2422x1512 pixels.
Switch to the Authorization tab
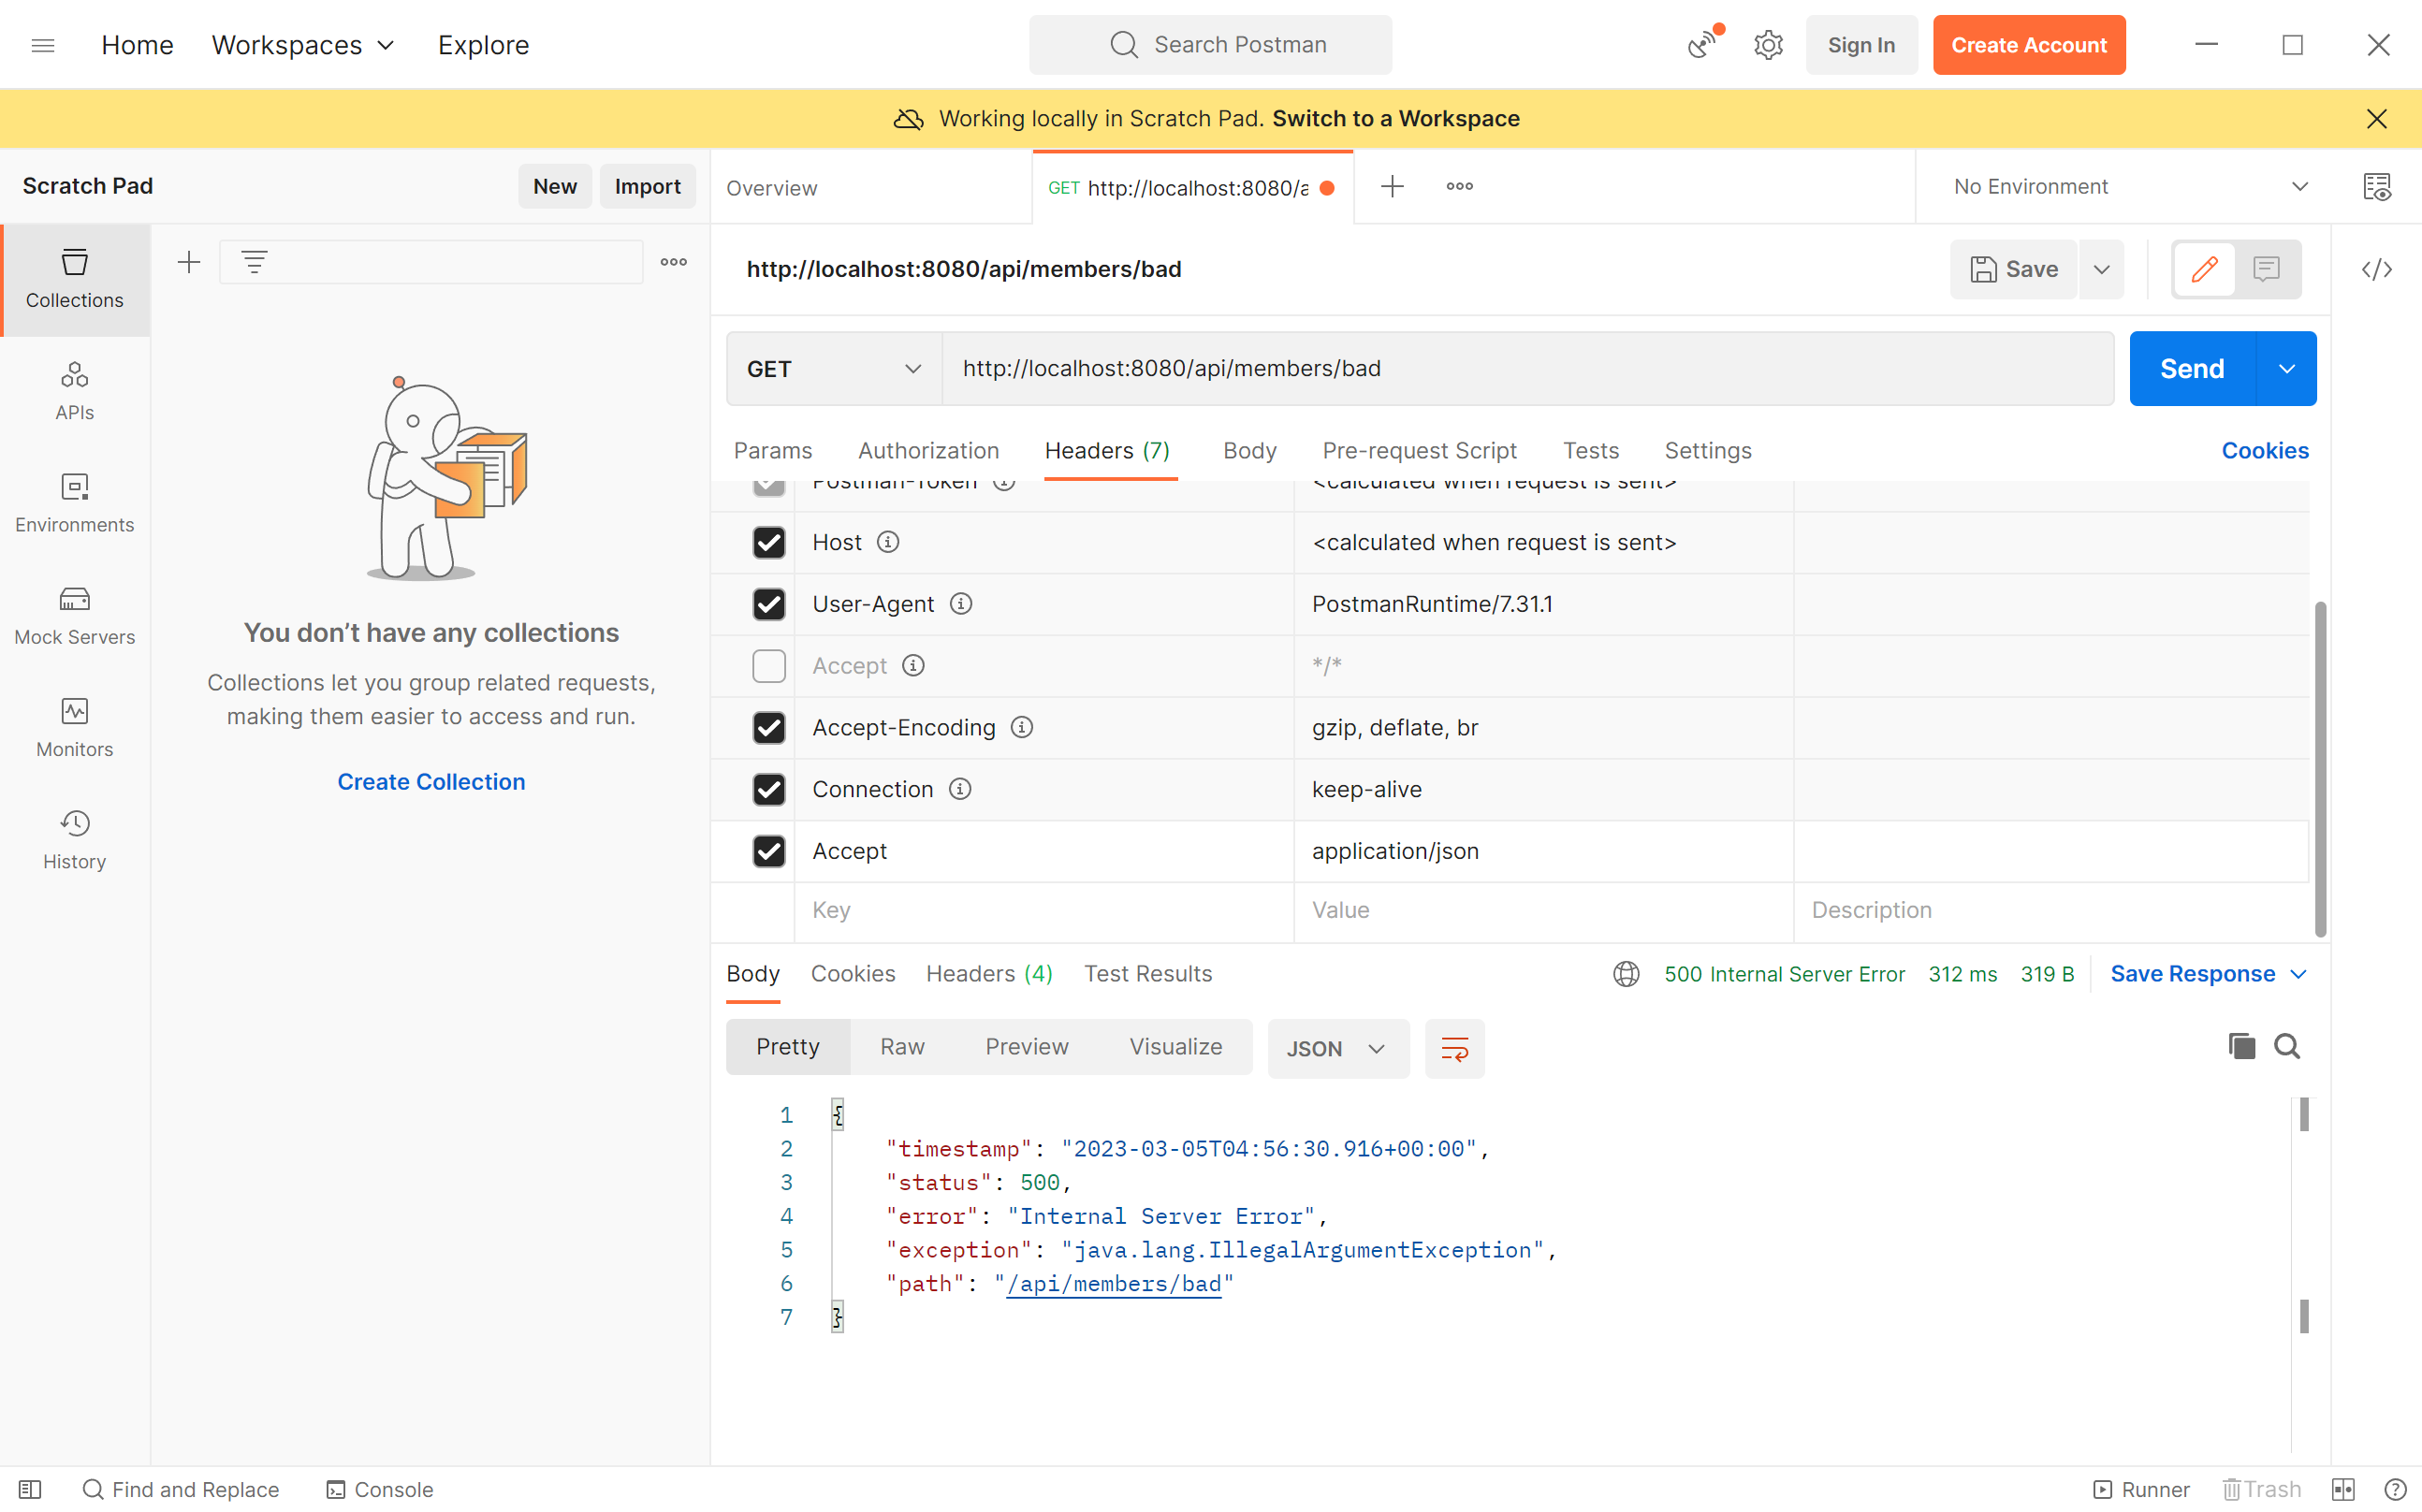tap(929, 451)
